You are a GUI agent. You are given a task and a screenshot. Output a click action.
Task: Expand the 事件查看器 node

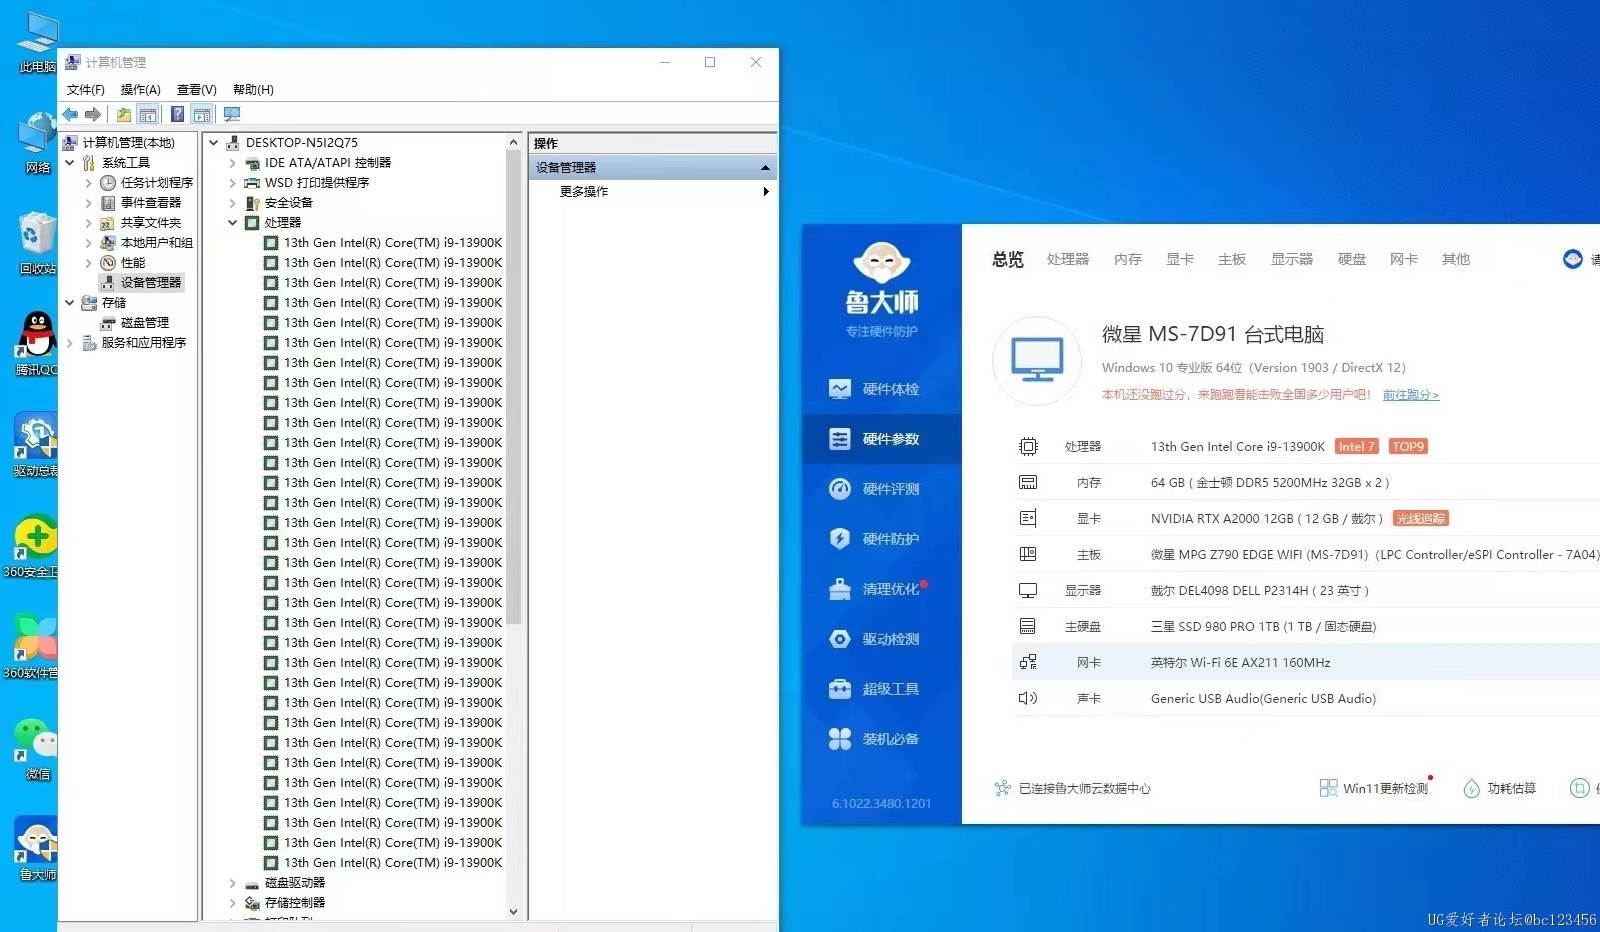(x=88, y=203)
